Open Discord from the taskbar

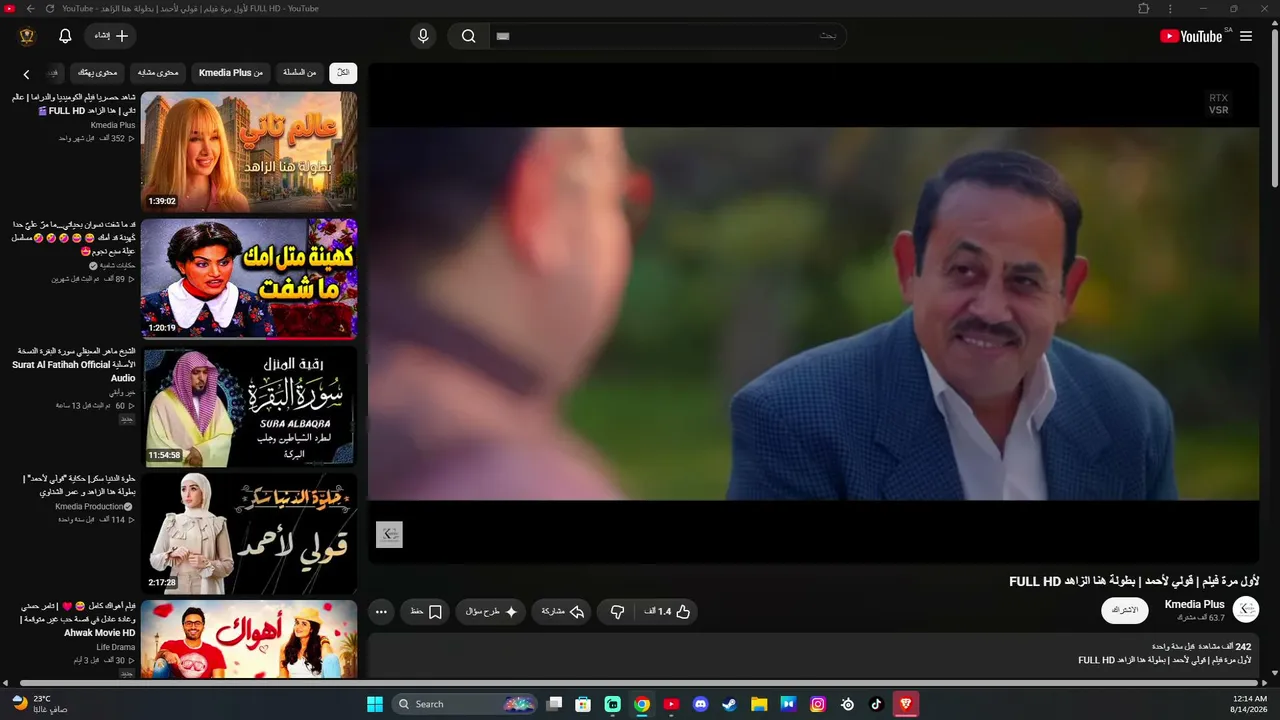coord(700,704)
